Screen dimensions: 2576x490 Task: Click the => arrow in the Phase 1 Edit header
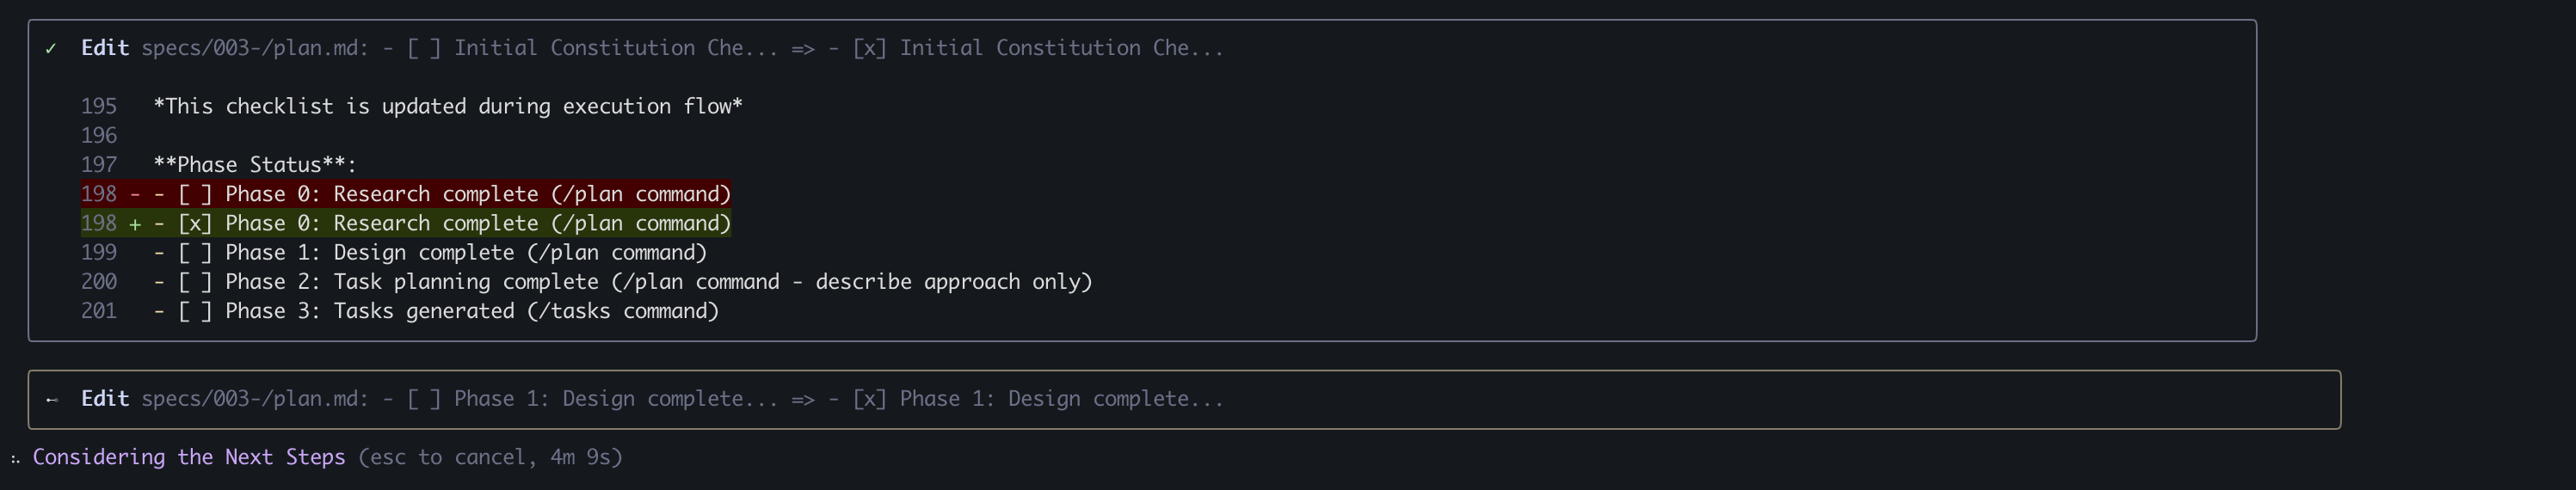803,400
